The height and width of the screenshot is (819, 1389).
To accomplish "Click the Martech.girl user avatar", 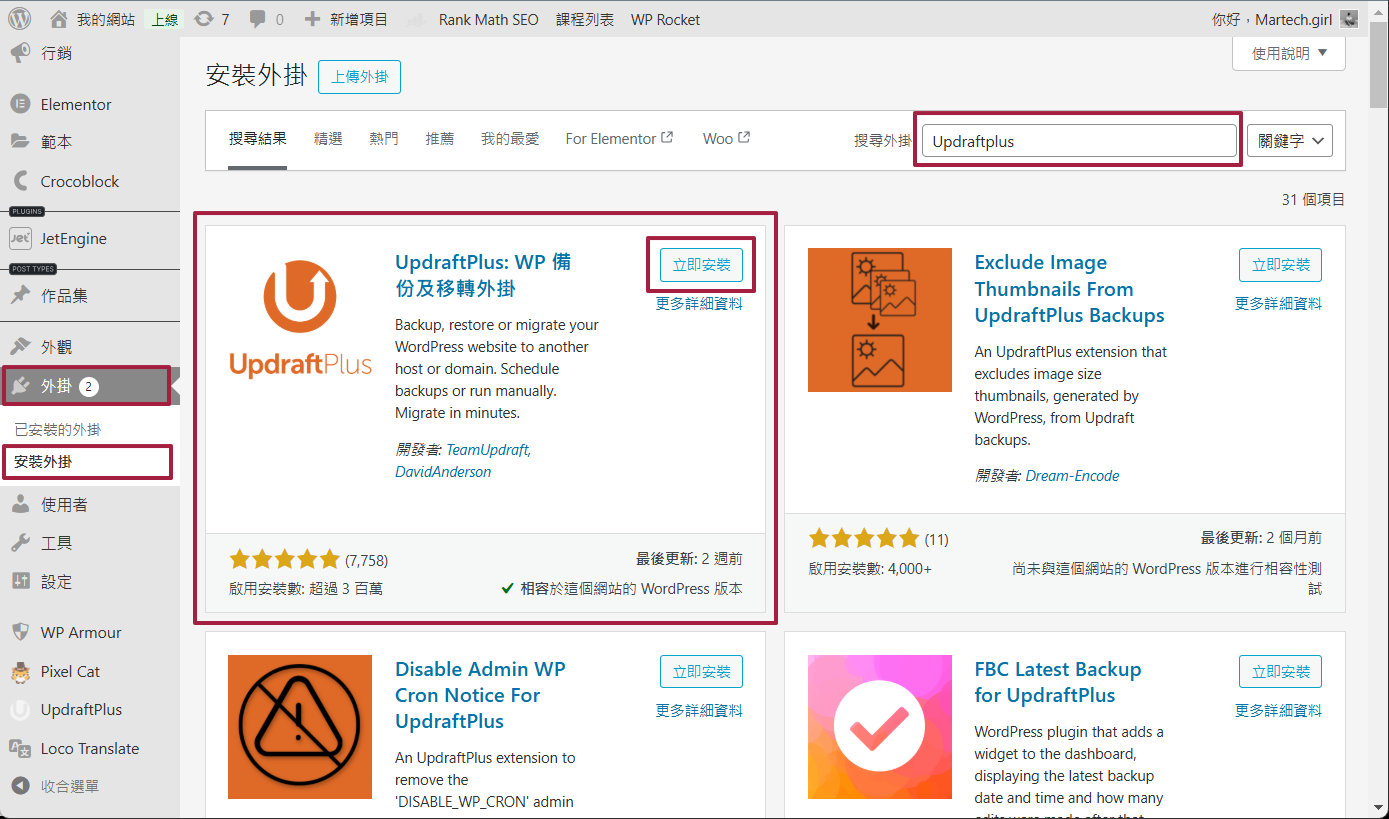I will (x=1349, y=19).
